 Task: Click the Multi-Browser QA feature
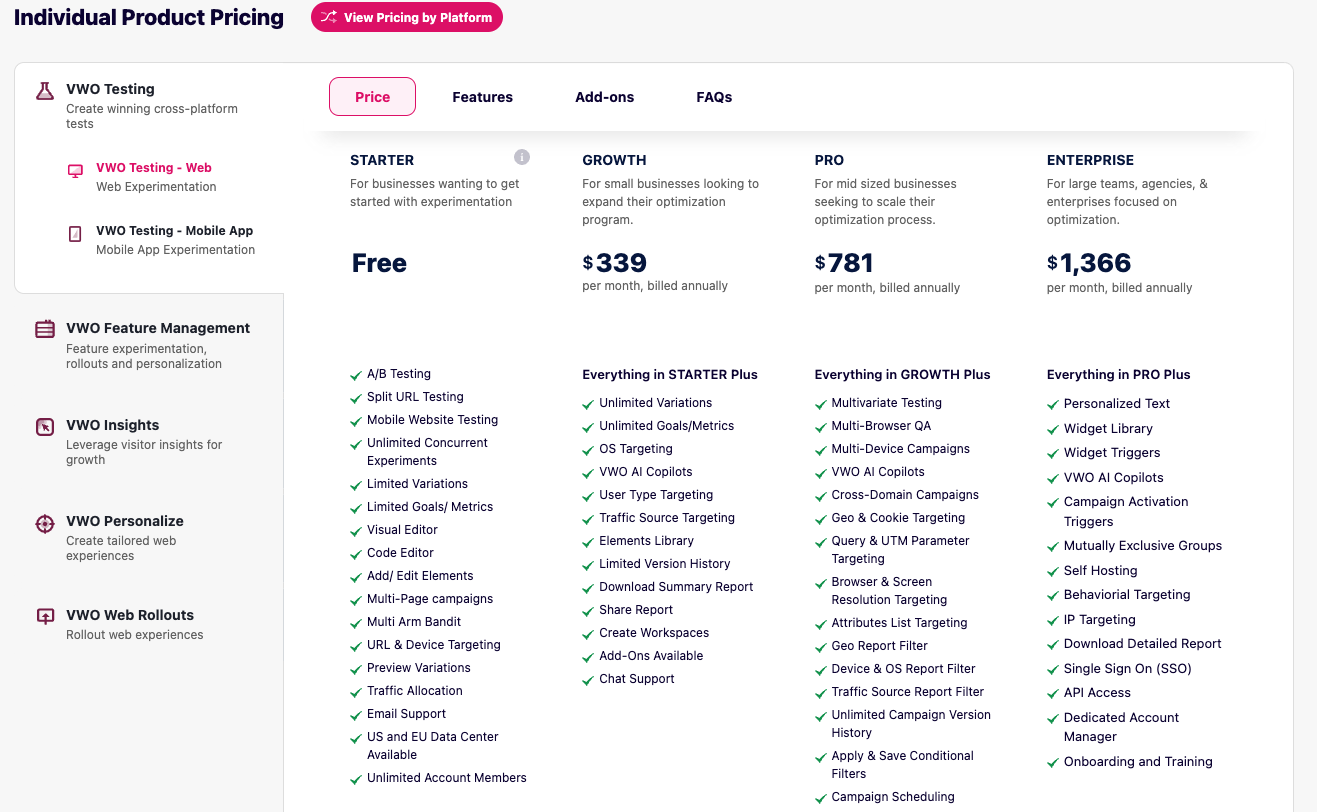[881, 426]
